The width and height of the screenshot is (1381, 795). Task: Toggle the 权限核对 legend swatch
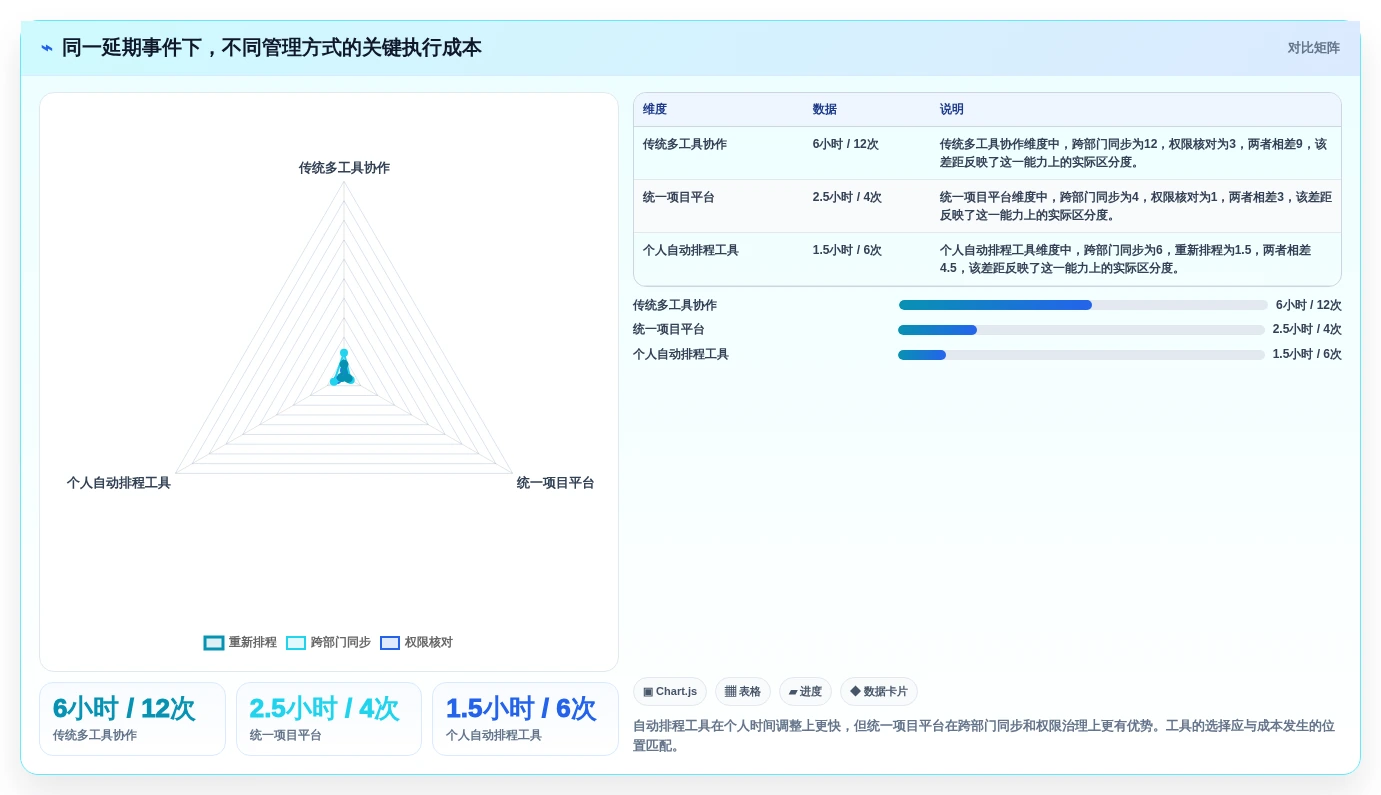click(390, 643)
